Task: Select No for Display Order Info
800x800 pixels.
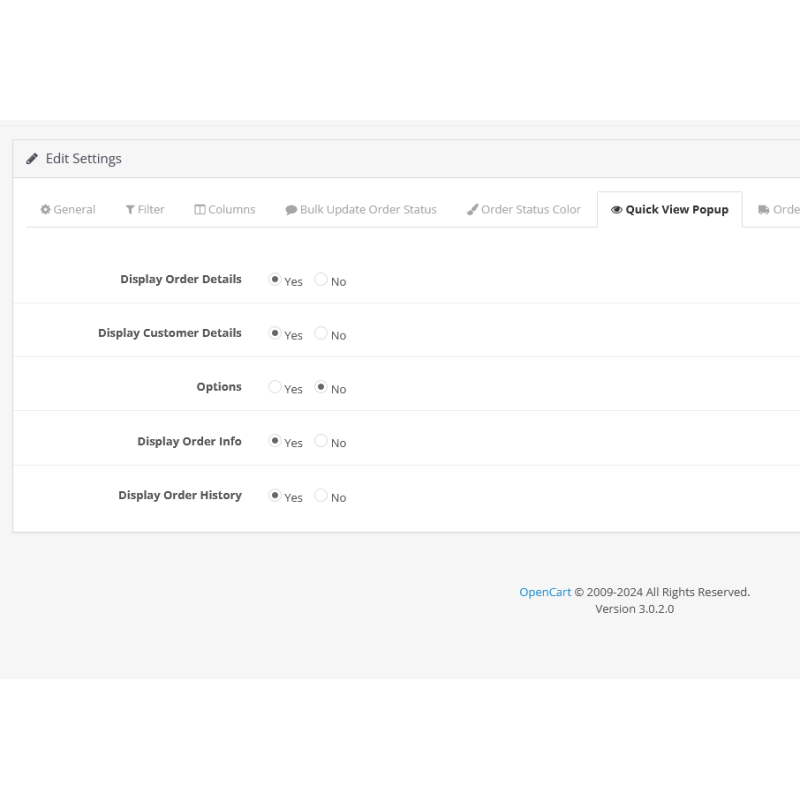Action: [320, 440]
